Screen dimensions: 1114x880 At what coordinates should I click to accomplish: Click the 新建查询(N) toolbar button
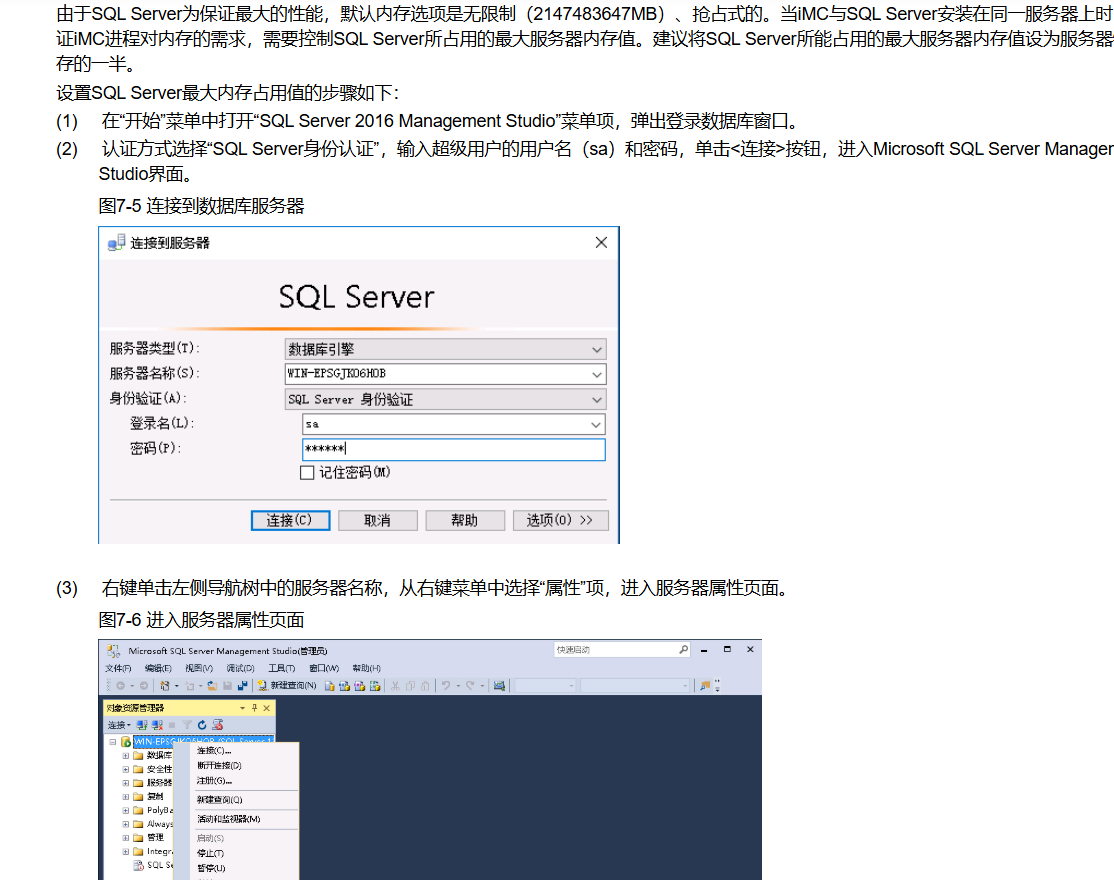[286, 685]
